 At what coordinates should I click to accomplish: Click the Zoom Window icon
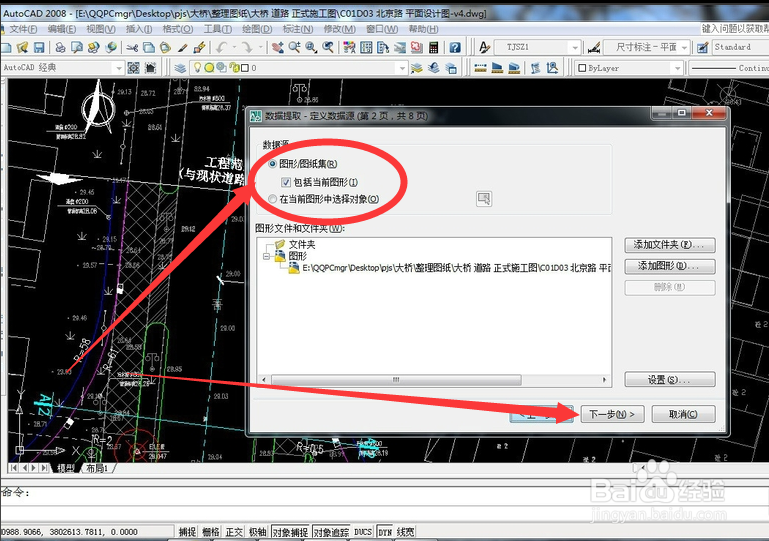[311, 48]
